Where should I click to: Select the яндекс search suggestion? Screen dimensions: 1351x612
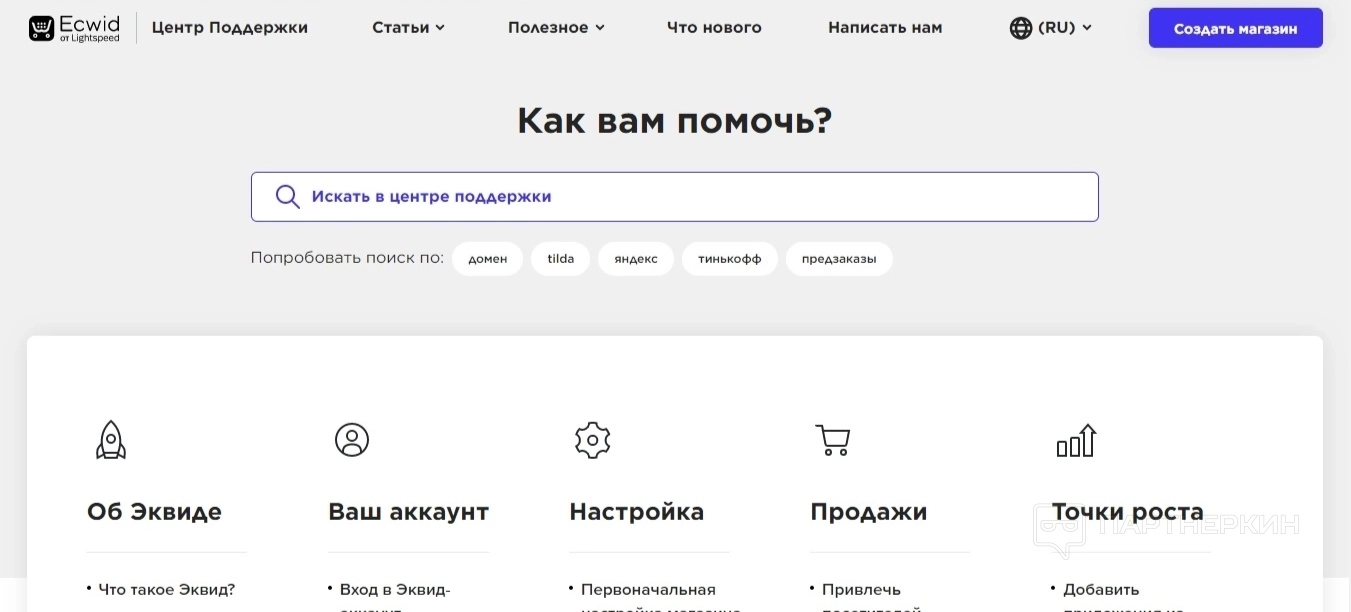coord(636,259)
